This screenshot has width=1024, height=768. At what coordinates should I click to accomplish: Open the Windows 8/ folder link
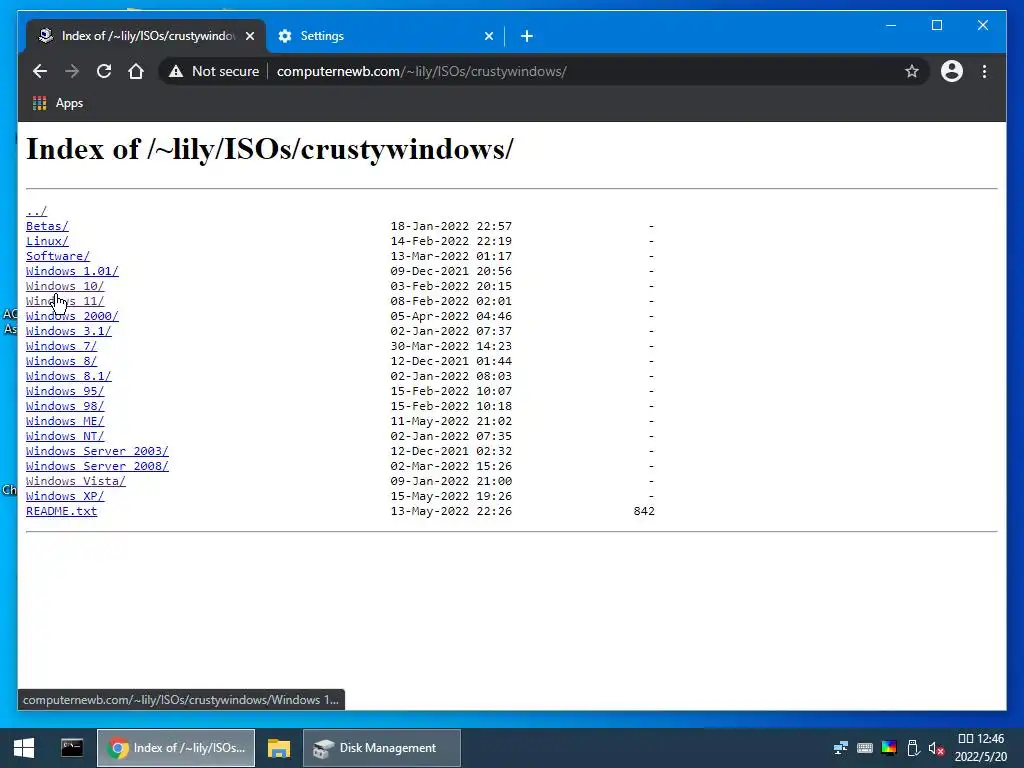coord(61,361)
